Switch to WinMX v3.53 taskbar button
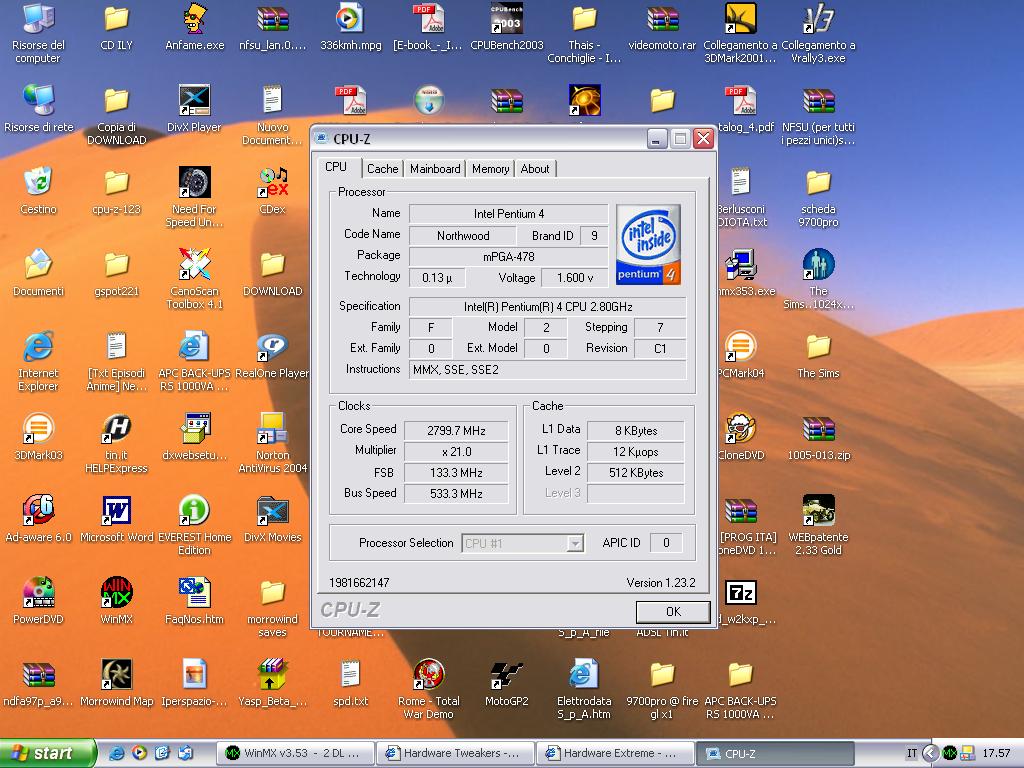This screenshot has height=768, width=1024. pyautogui.click(x=298, y=753)
